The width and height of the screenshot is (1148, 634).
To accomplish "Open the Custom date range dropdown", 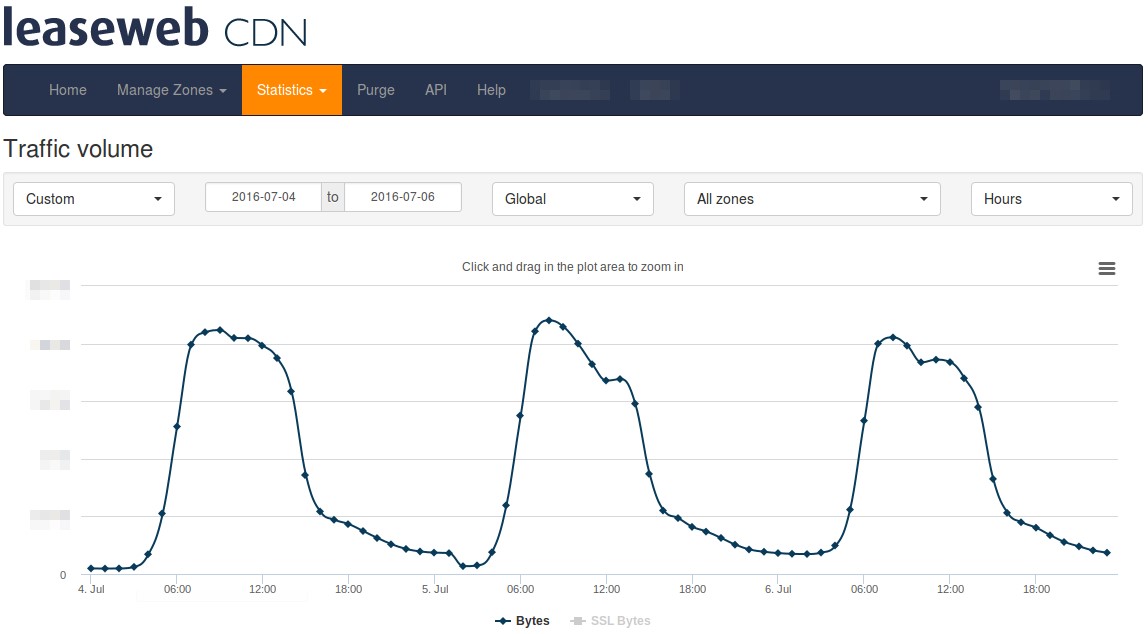I will click(94, 199).
